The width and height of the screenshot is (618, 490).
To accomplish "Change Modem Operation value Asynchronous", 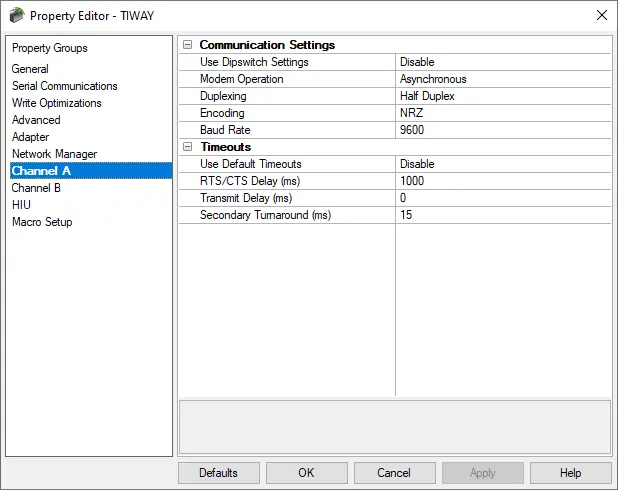I will [503, 79].
